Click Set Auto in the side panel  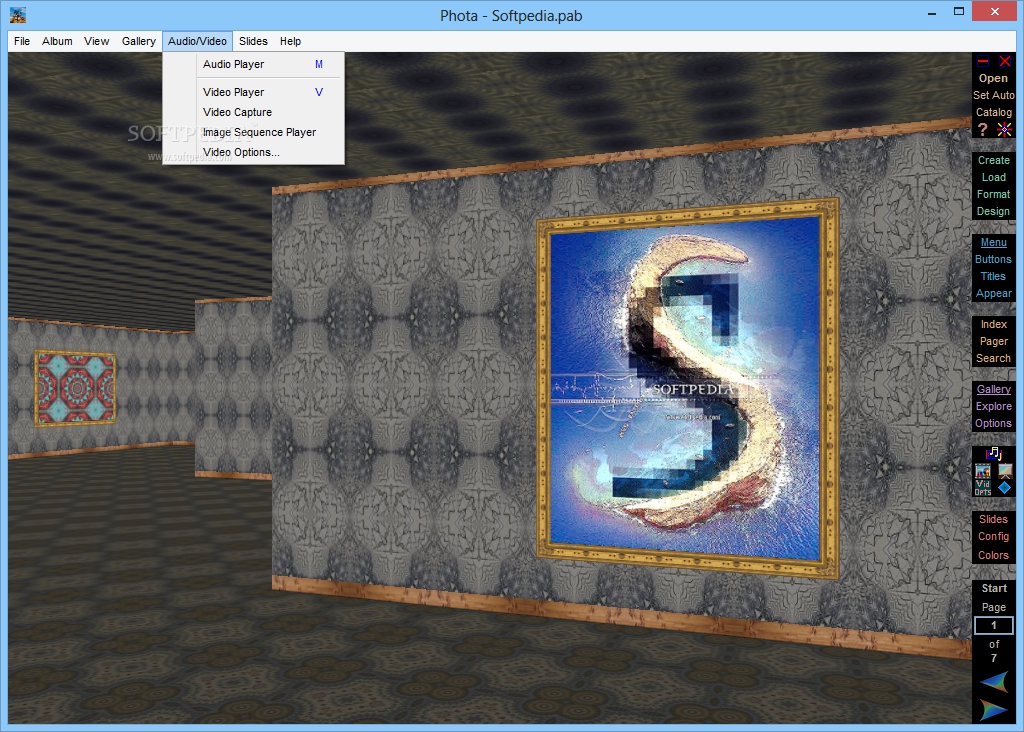pos(993,95)
